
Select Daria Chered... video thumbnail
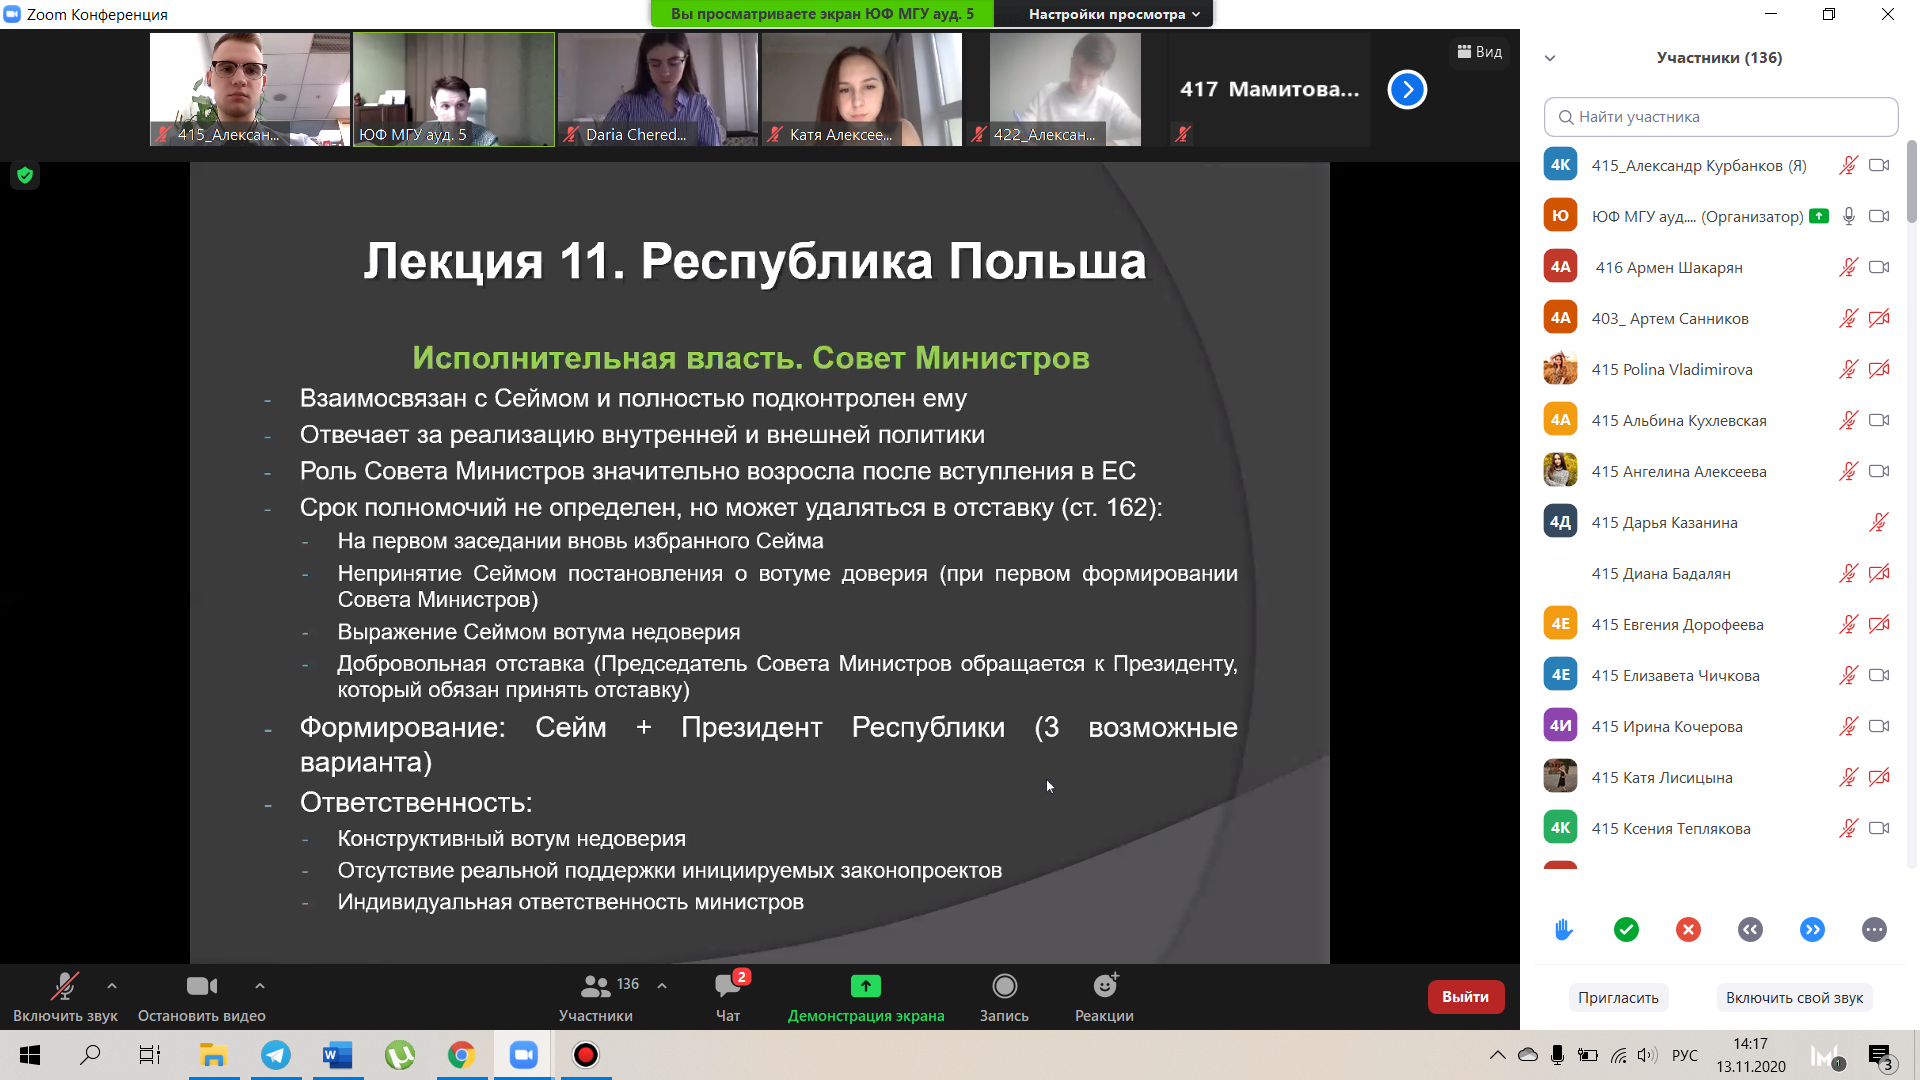pyautogui.click(x=658, y=90)
